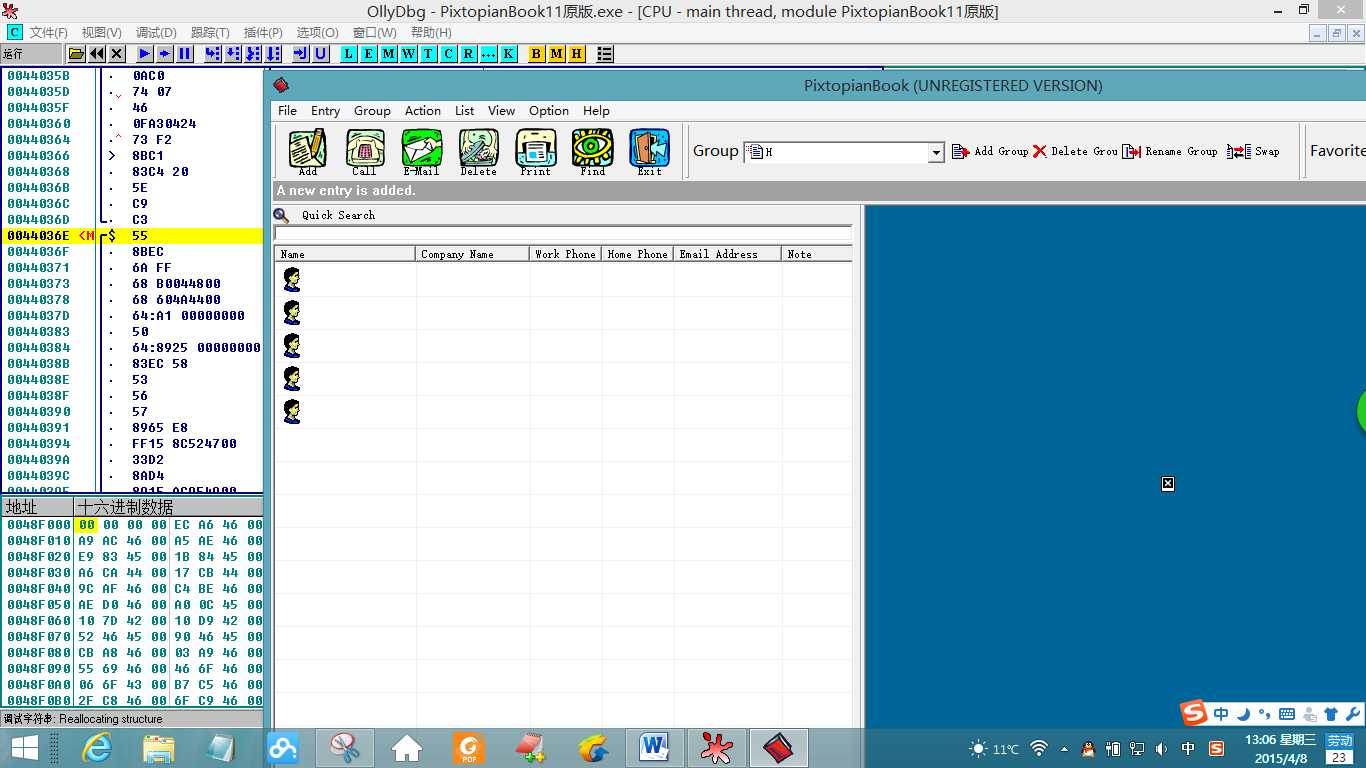Show Hardware breakpoints with yellow H button
The width and height of the screenshot is (1366, 768).
point(577,54)
